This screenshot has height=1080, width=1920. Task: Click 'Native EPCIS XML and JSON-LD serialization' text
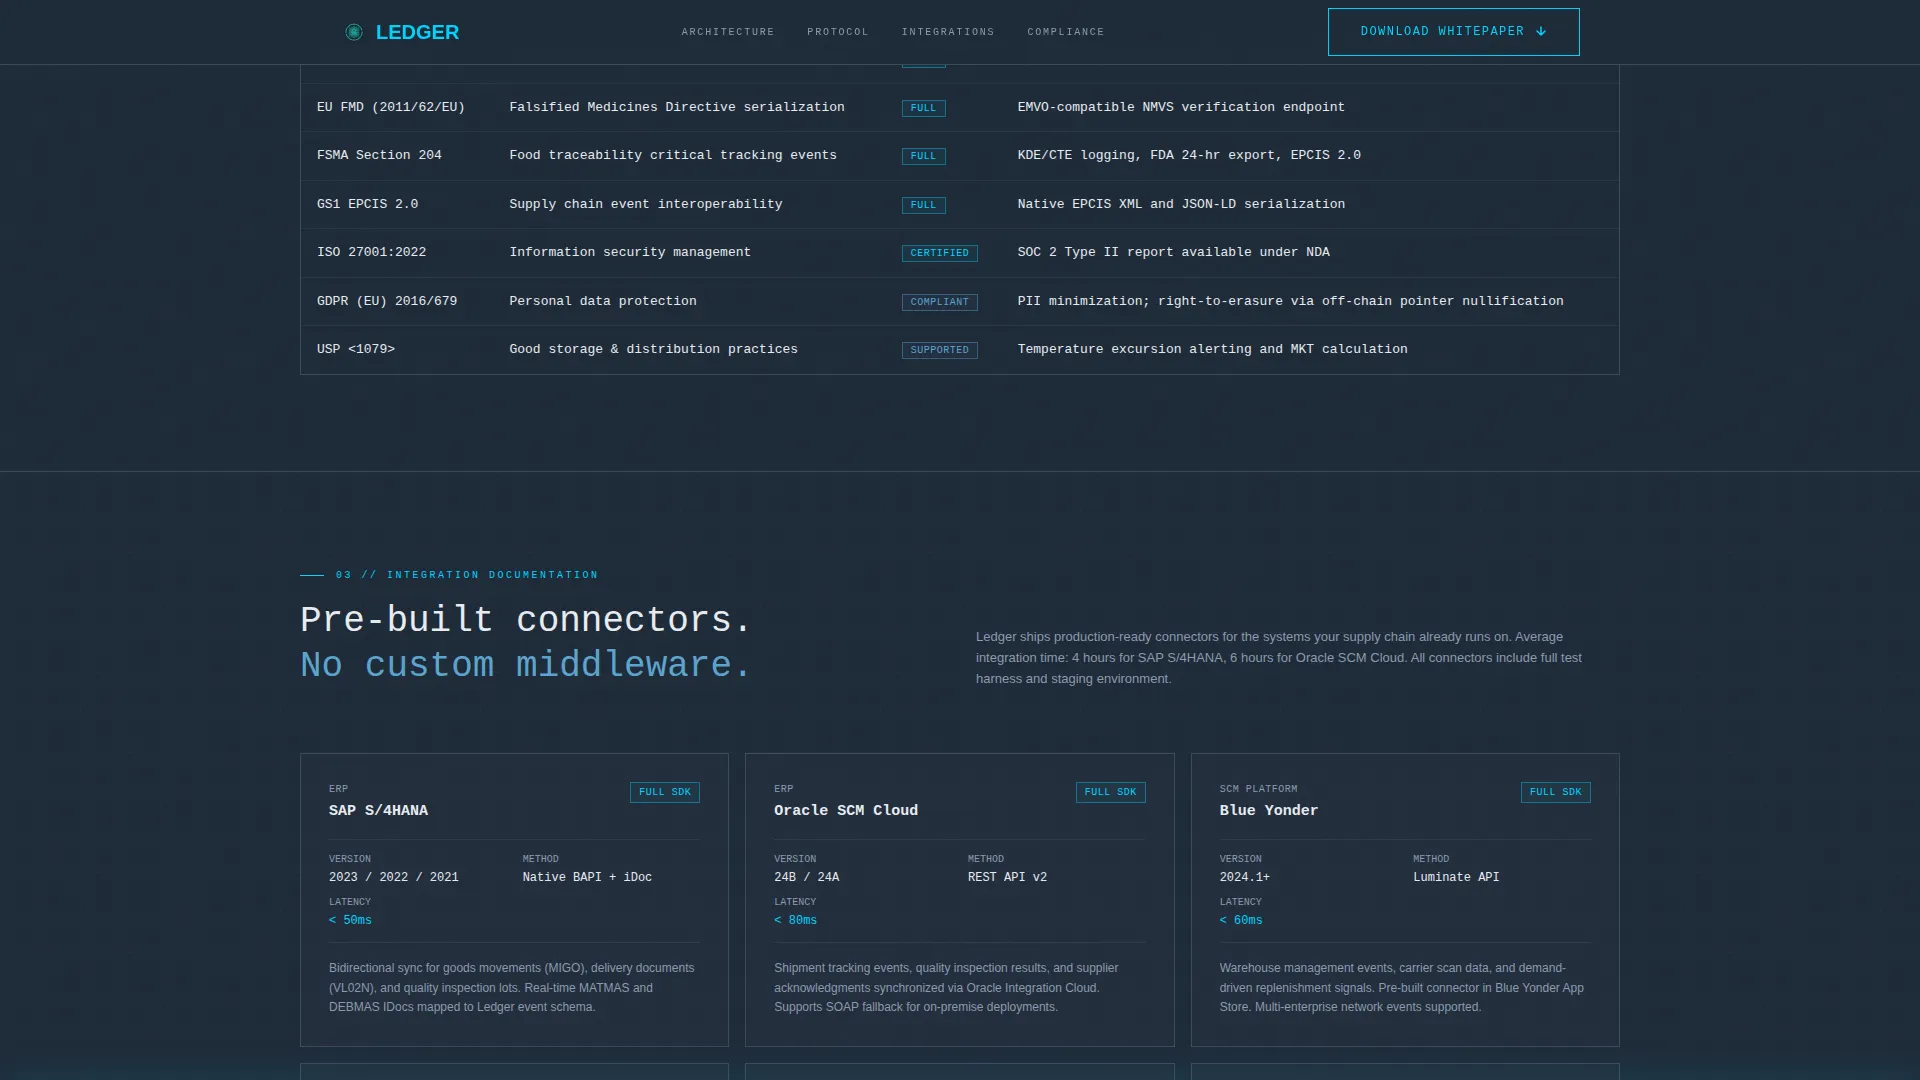1181,204
